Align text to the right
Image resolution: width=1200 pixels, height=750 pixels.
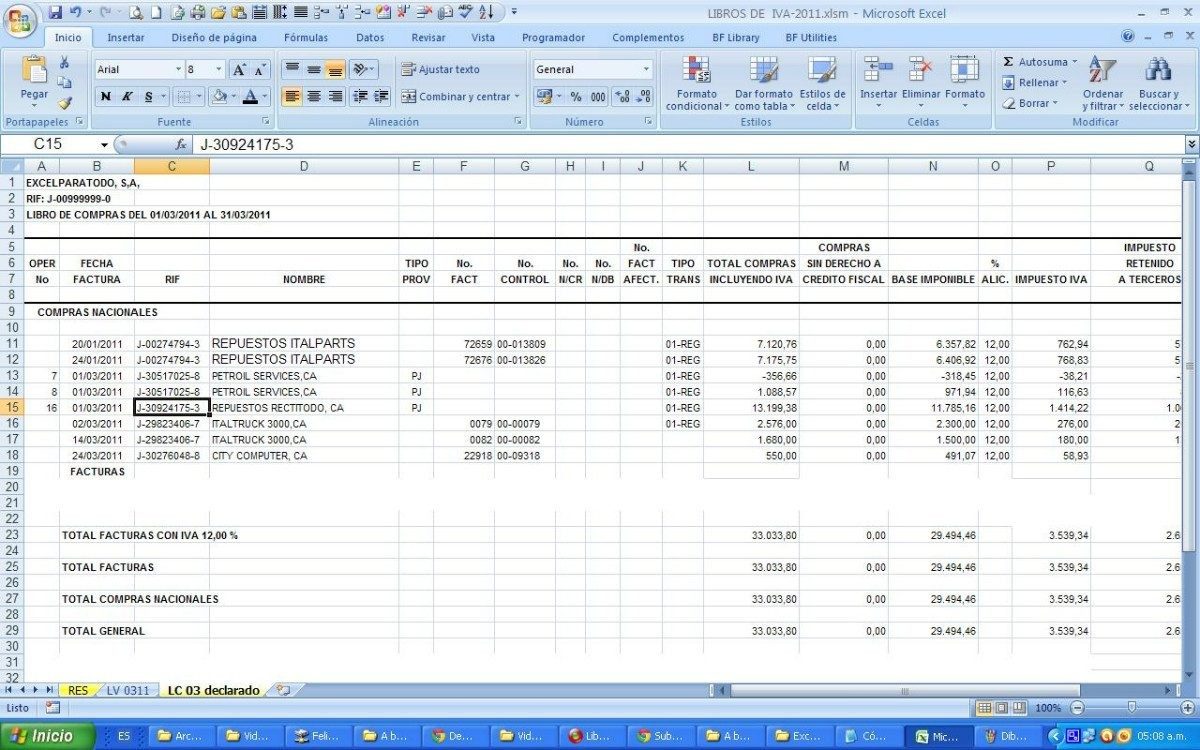[335, 97]
